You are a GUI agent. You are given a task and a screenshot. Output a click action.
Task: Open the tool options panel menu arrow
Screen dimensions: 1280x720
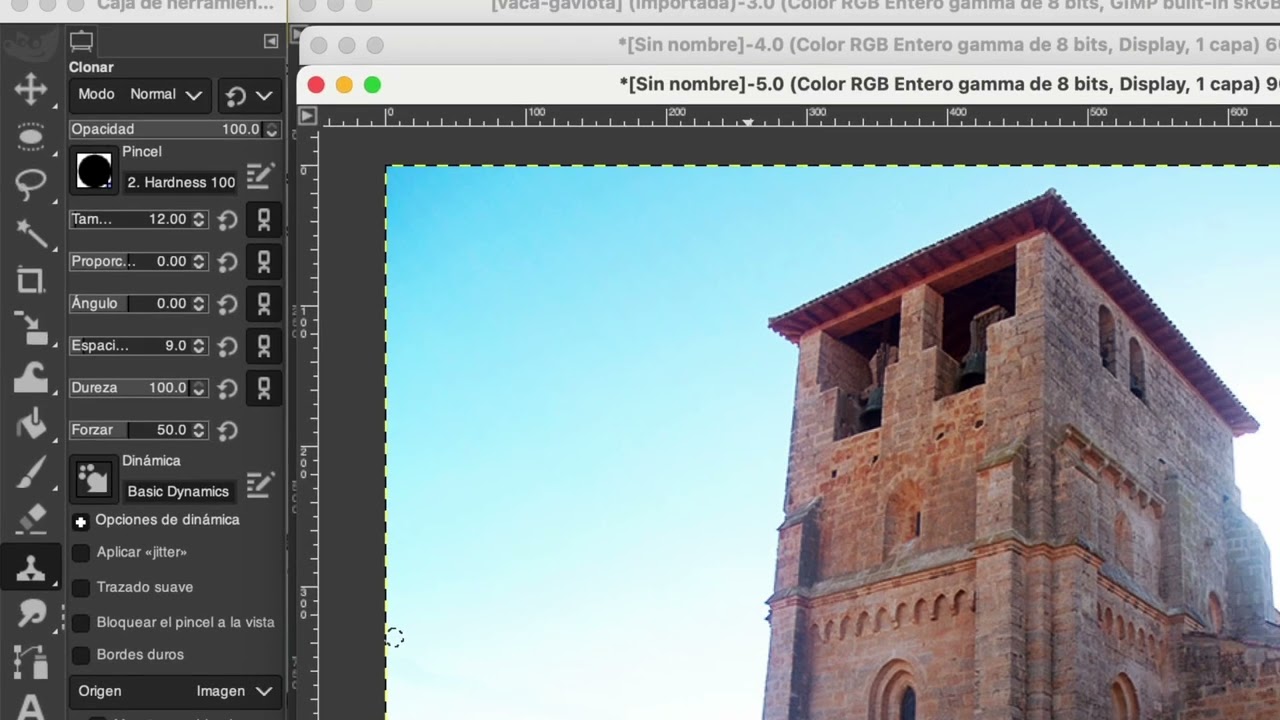pyautogui.click(x=271, y=41)
